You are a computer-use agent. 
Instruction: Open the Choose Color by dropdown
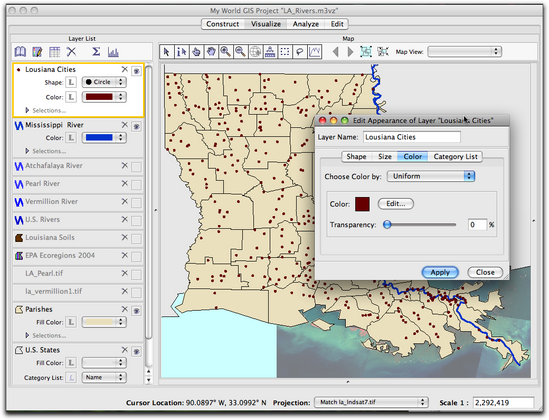tap(431, 176)
